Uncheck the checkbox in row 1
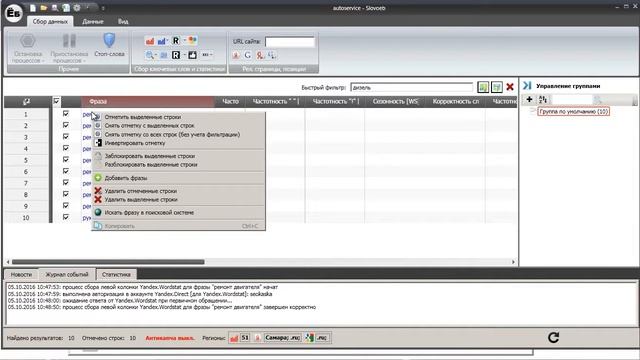This screenshot has width=640, height=360. [66, 113]
